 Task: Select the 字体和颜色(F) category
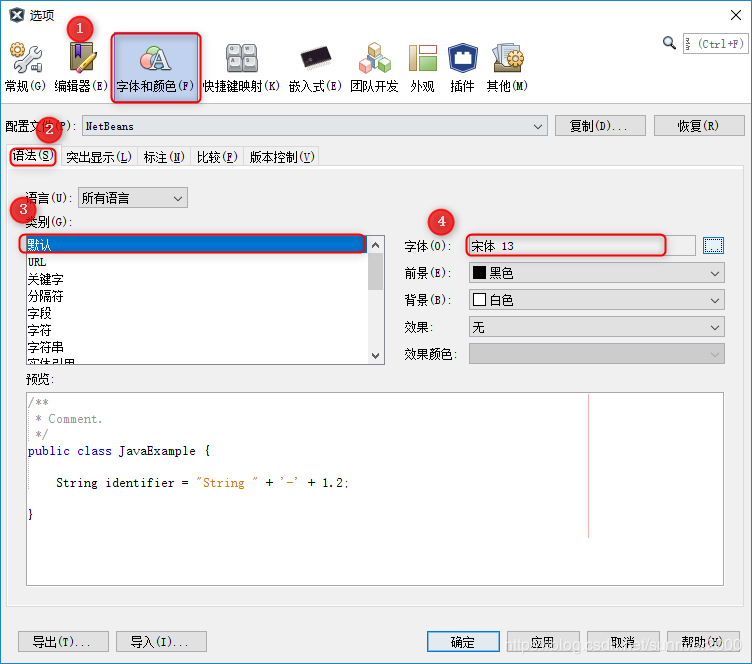tap(155, 67)
